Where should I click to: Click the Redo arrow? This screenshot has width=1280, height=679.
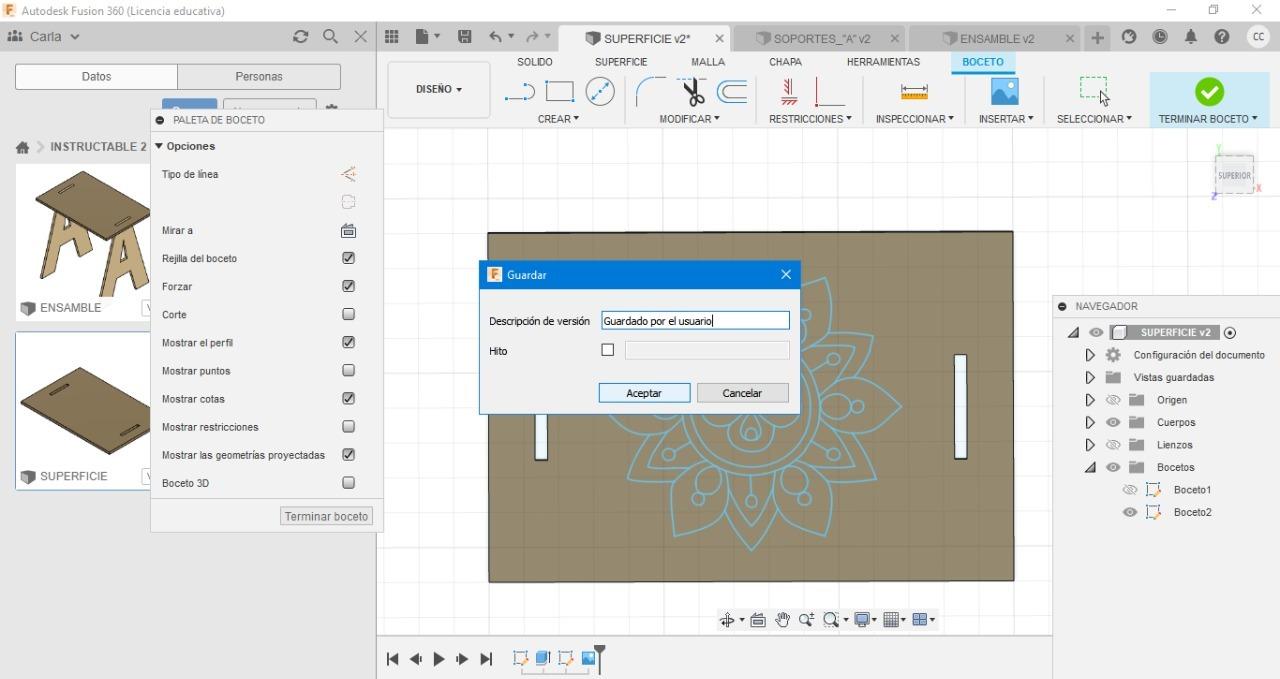click(532, 36)
